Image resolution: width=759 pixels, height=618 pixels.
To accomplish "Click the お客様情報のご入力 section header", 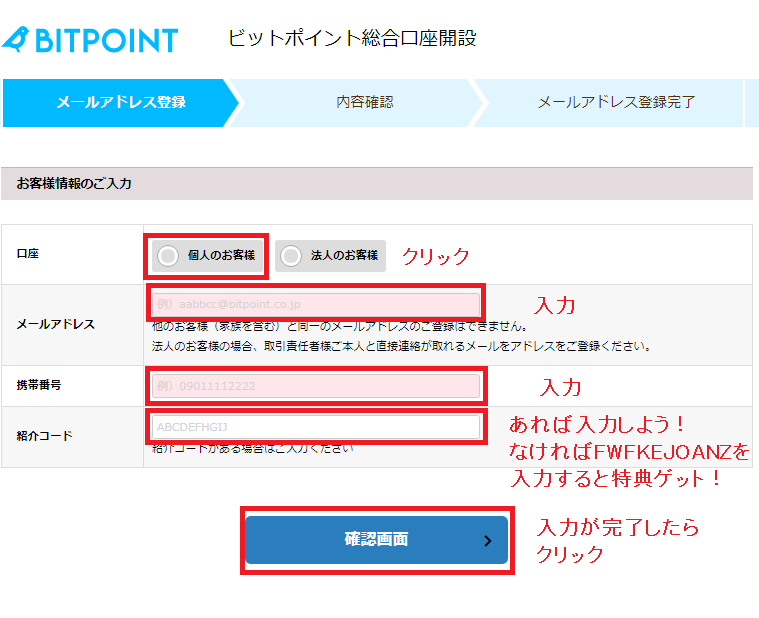I will pyautogui.click(x=74, y=184).
